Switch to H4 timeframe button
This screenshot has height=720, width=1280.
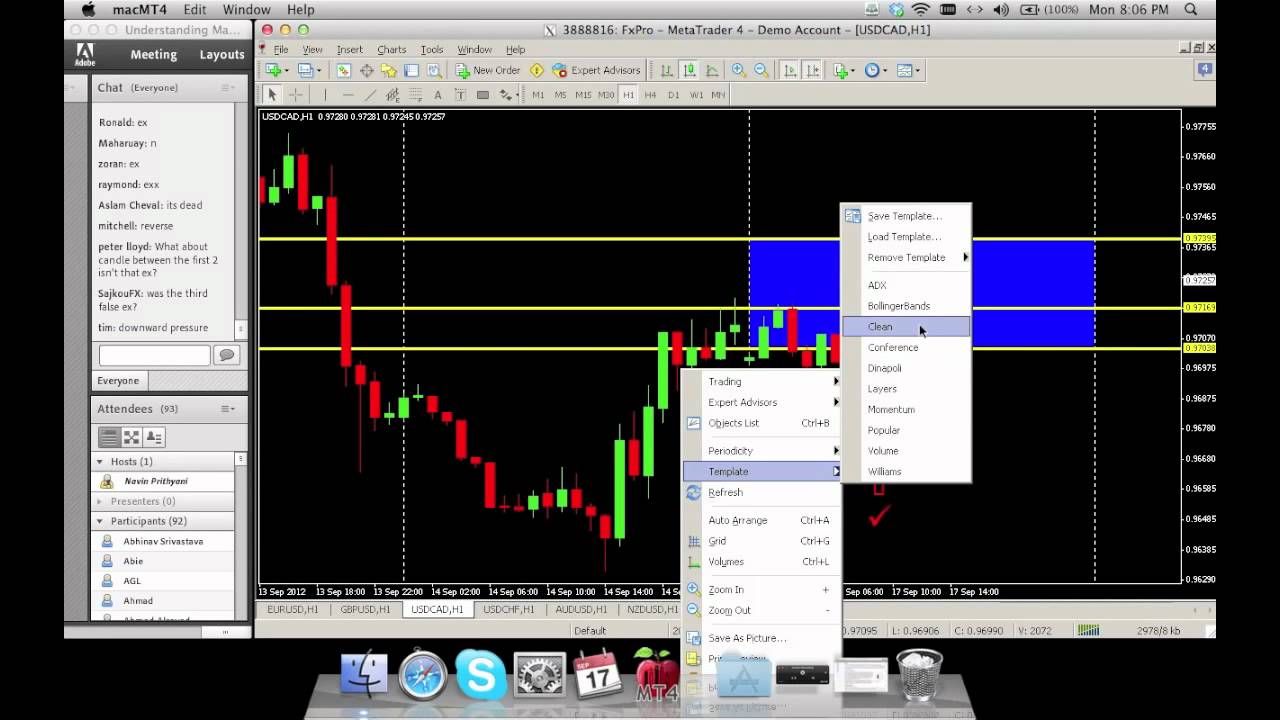coord(650,95)
